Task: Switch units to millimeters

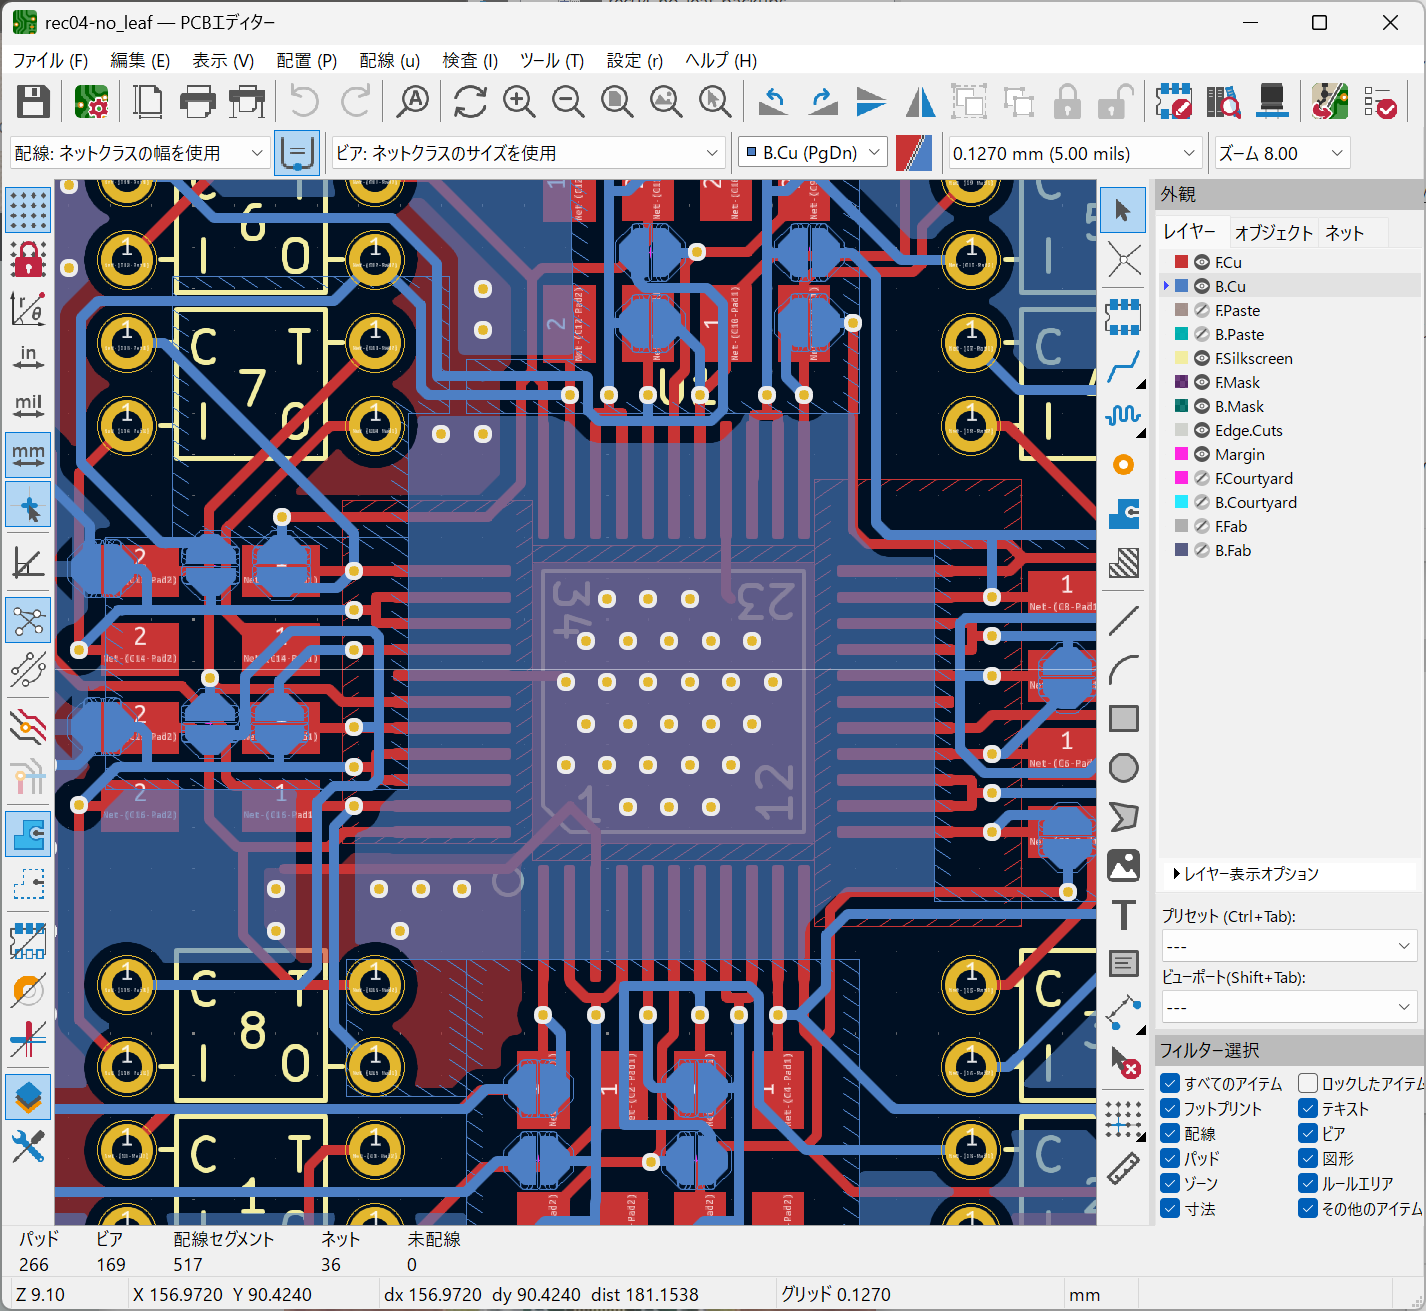Action: click(28, 455)
